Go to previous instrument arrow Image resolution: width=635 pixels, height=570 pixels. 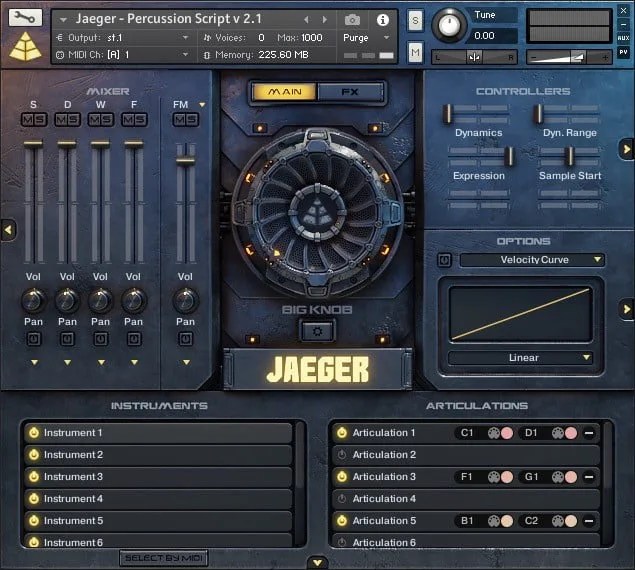coord(306,19)
